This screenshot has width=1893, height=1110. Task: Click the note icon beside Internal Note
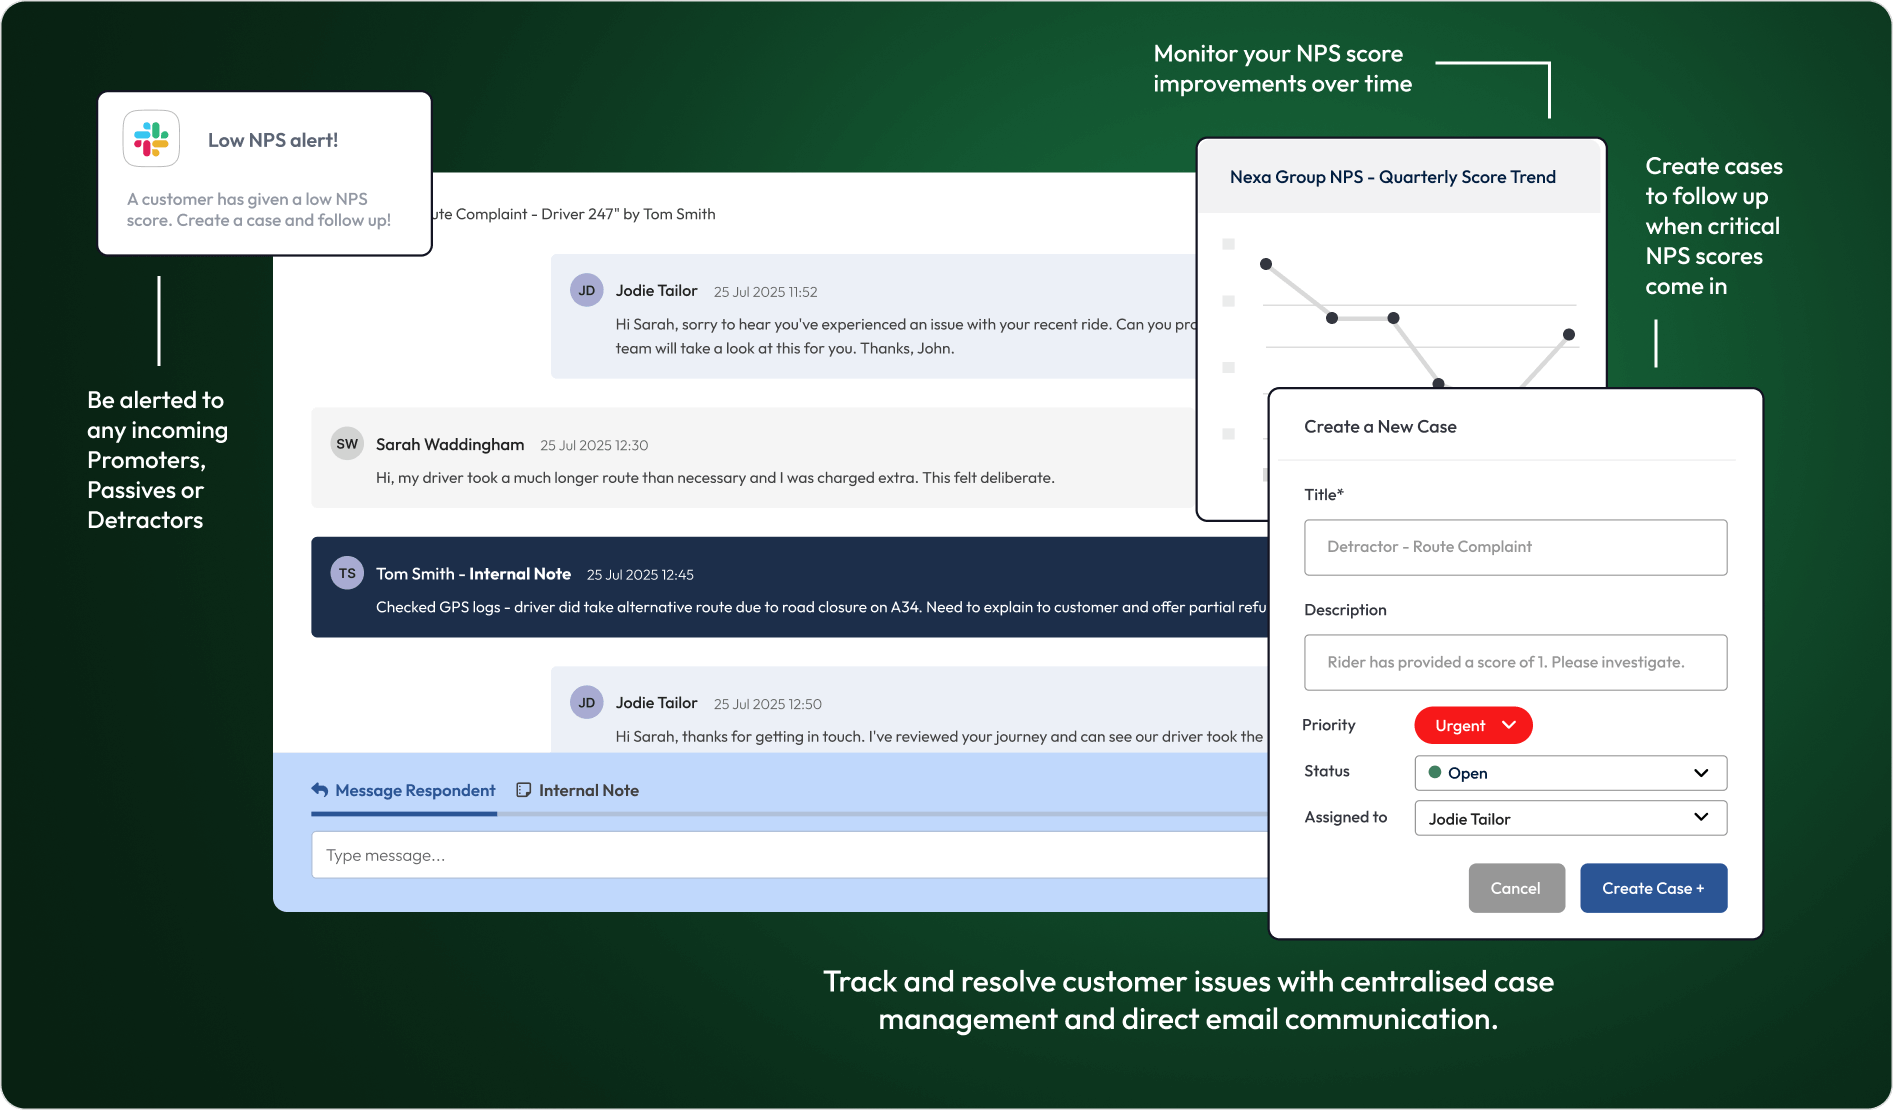point(523,790)
